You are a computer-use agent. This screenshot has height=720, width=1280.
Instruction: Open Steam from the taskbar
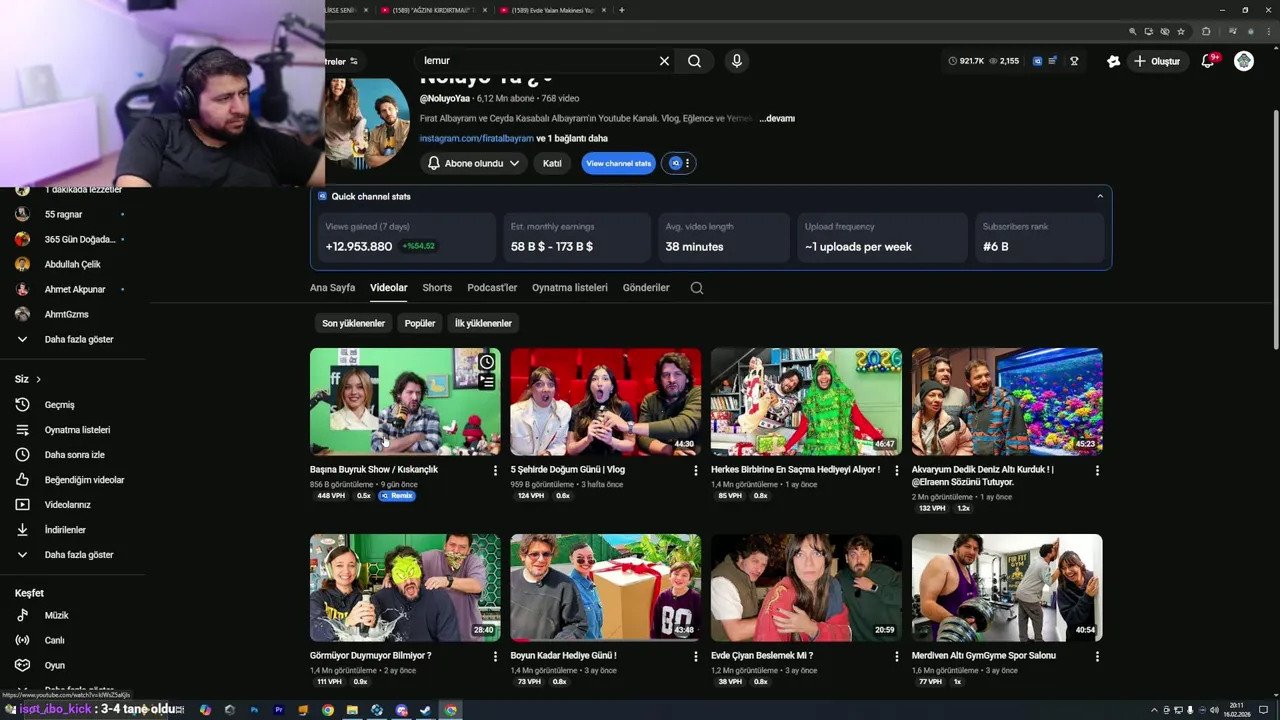pyautogui.click(x=426, y=710)
